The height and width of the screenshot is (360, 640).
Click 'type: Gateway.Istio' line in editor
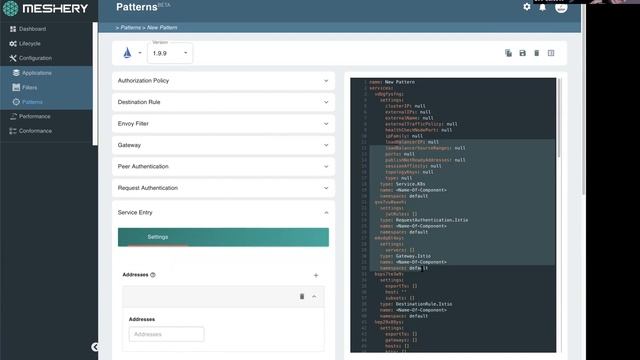(x=405, y=256)
